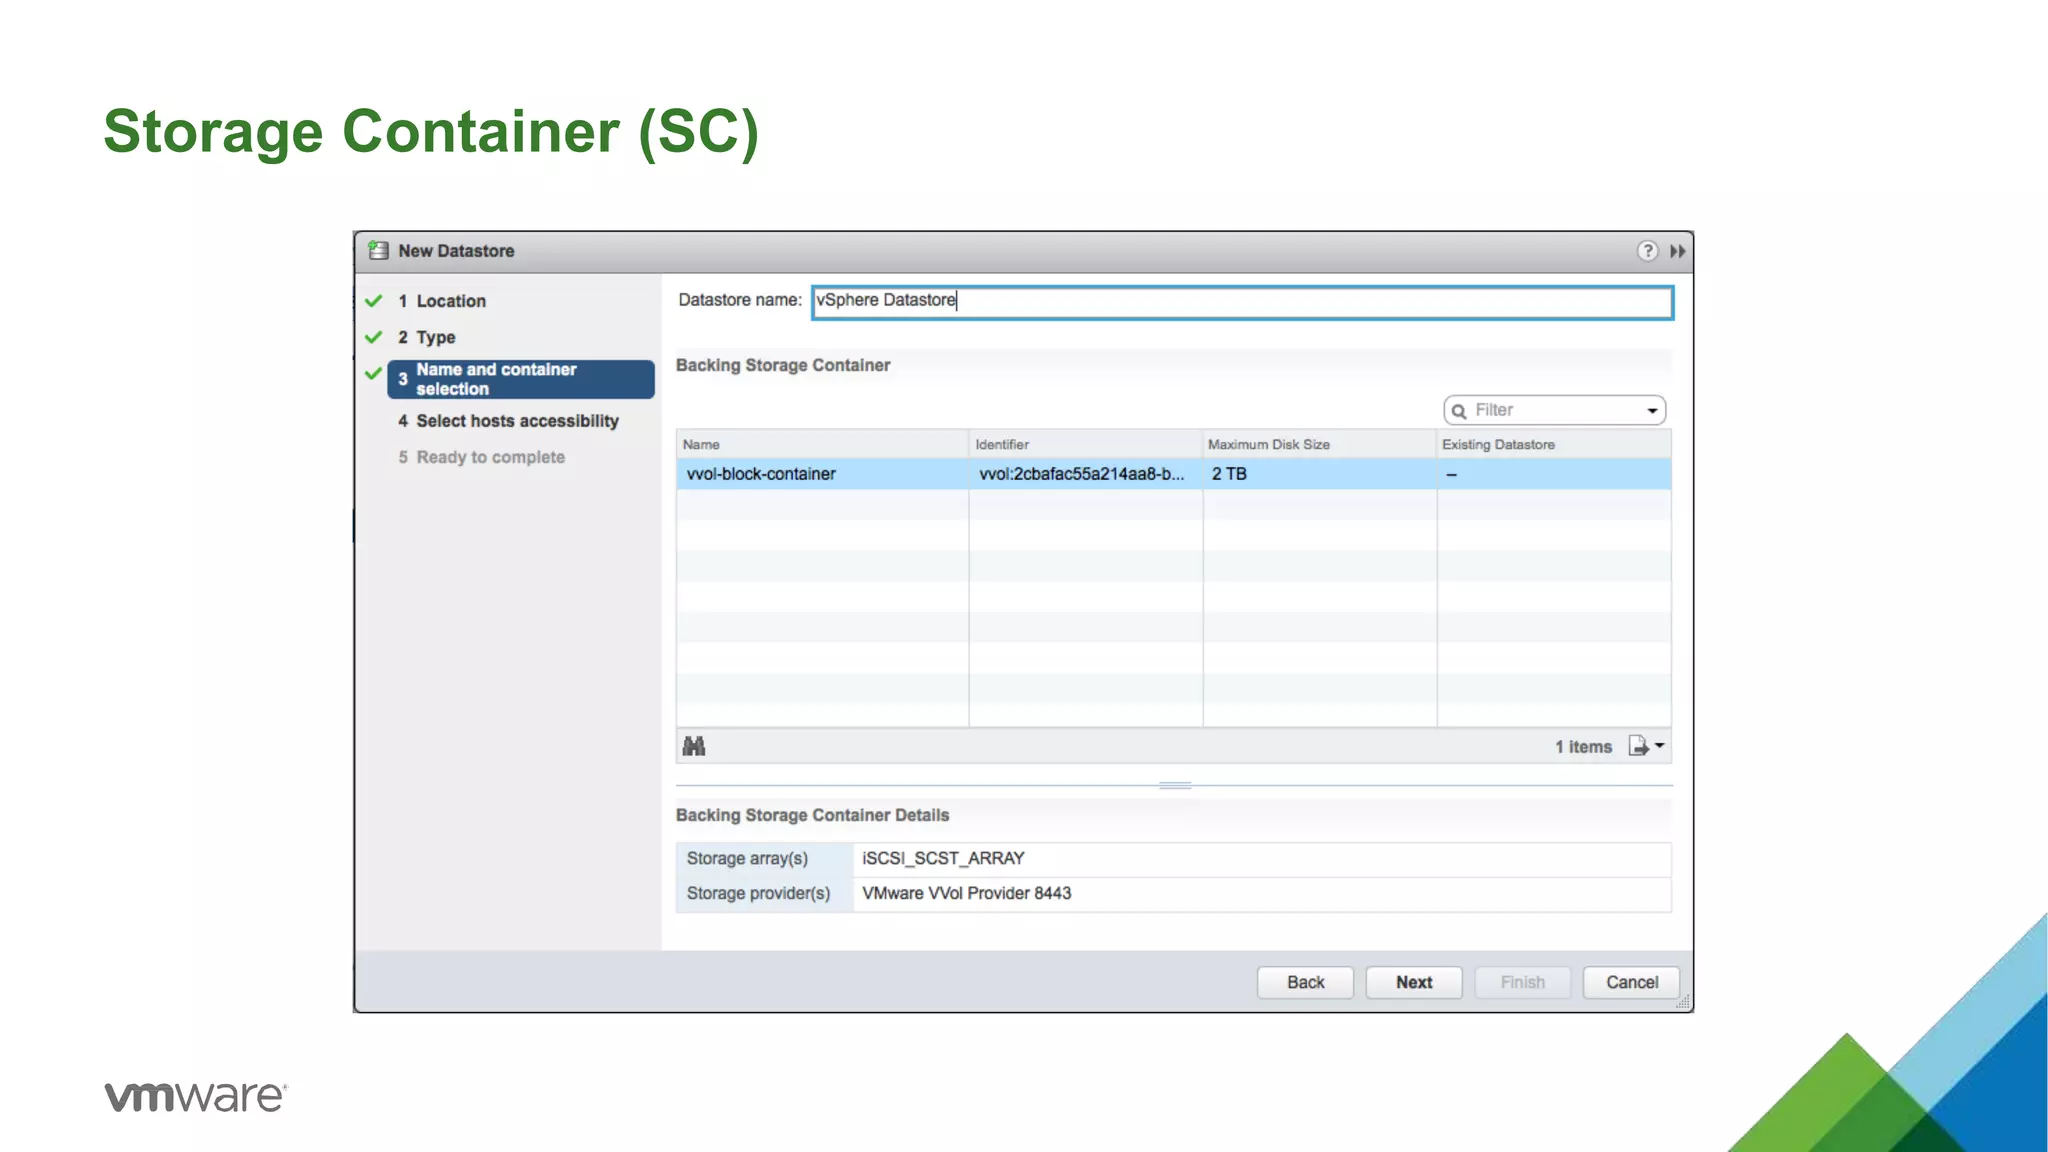The height and width of the screenshot is (1152, 2048).
Task: Click the double-arrow expand icon in title bar
Action: tap(1678, 251)
